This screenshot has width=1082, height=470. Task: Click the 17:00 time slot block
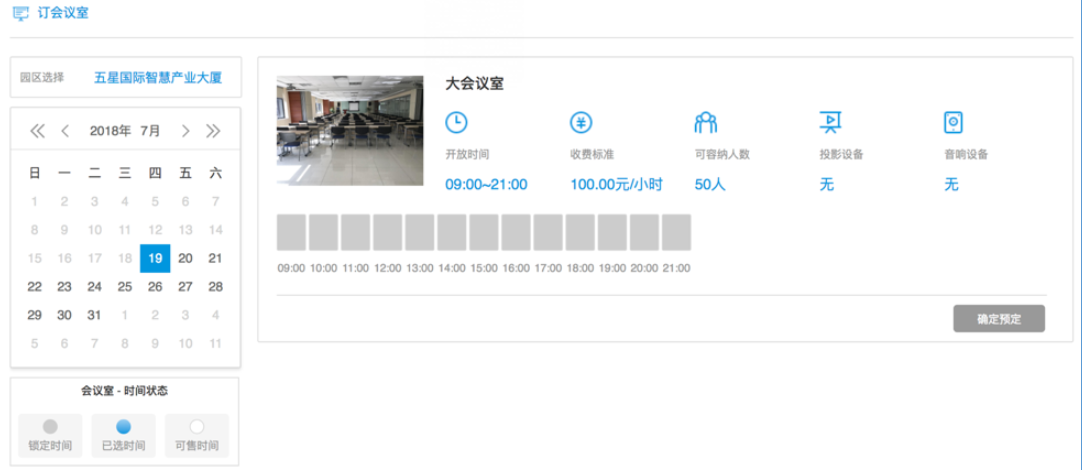tap(548, 233)
